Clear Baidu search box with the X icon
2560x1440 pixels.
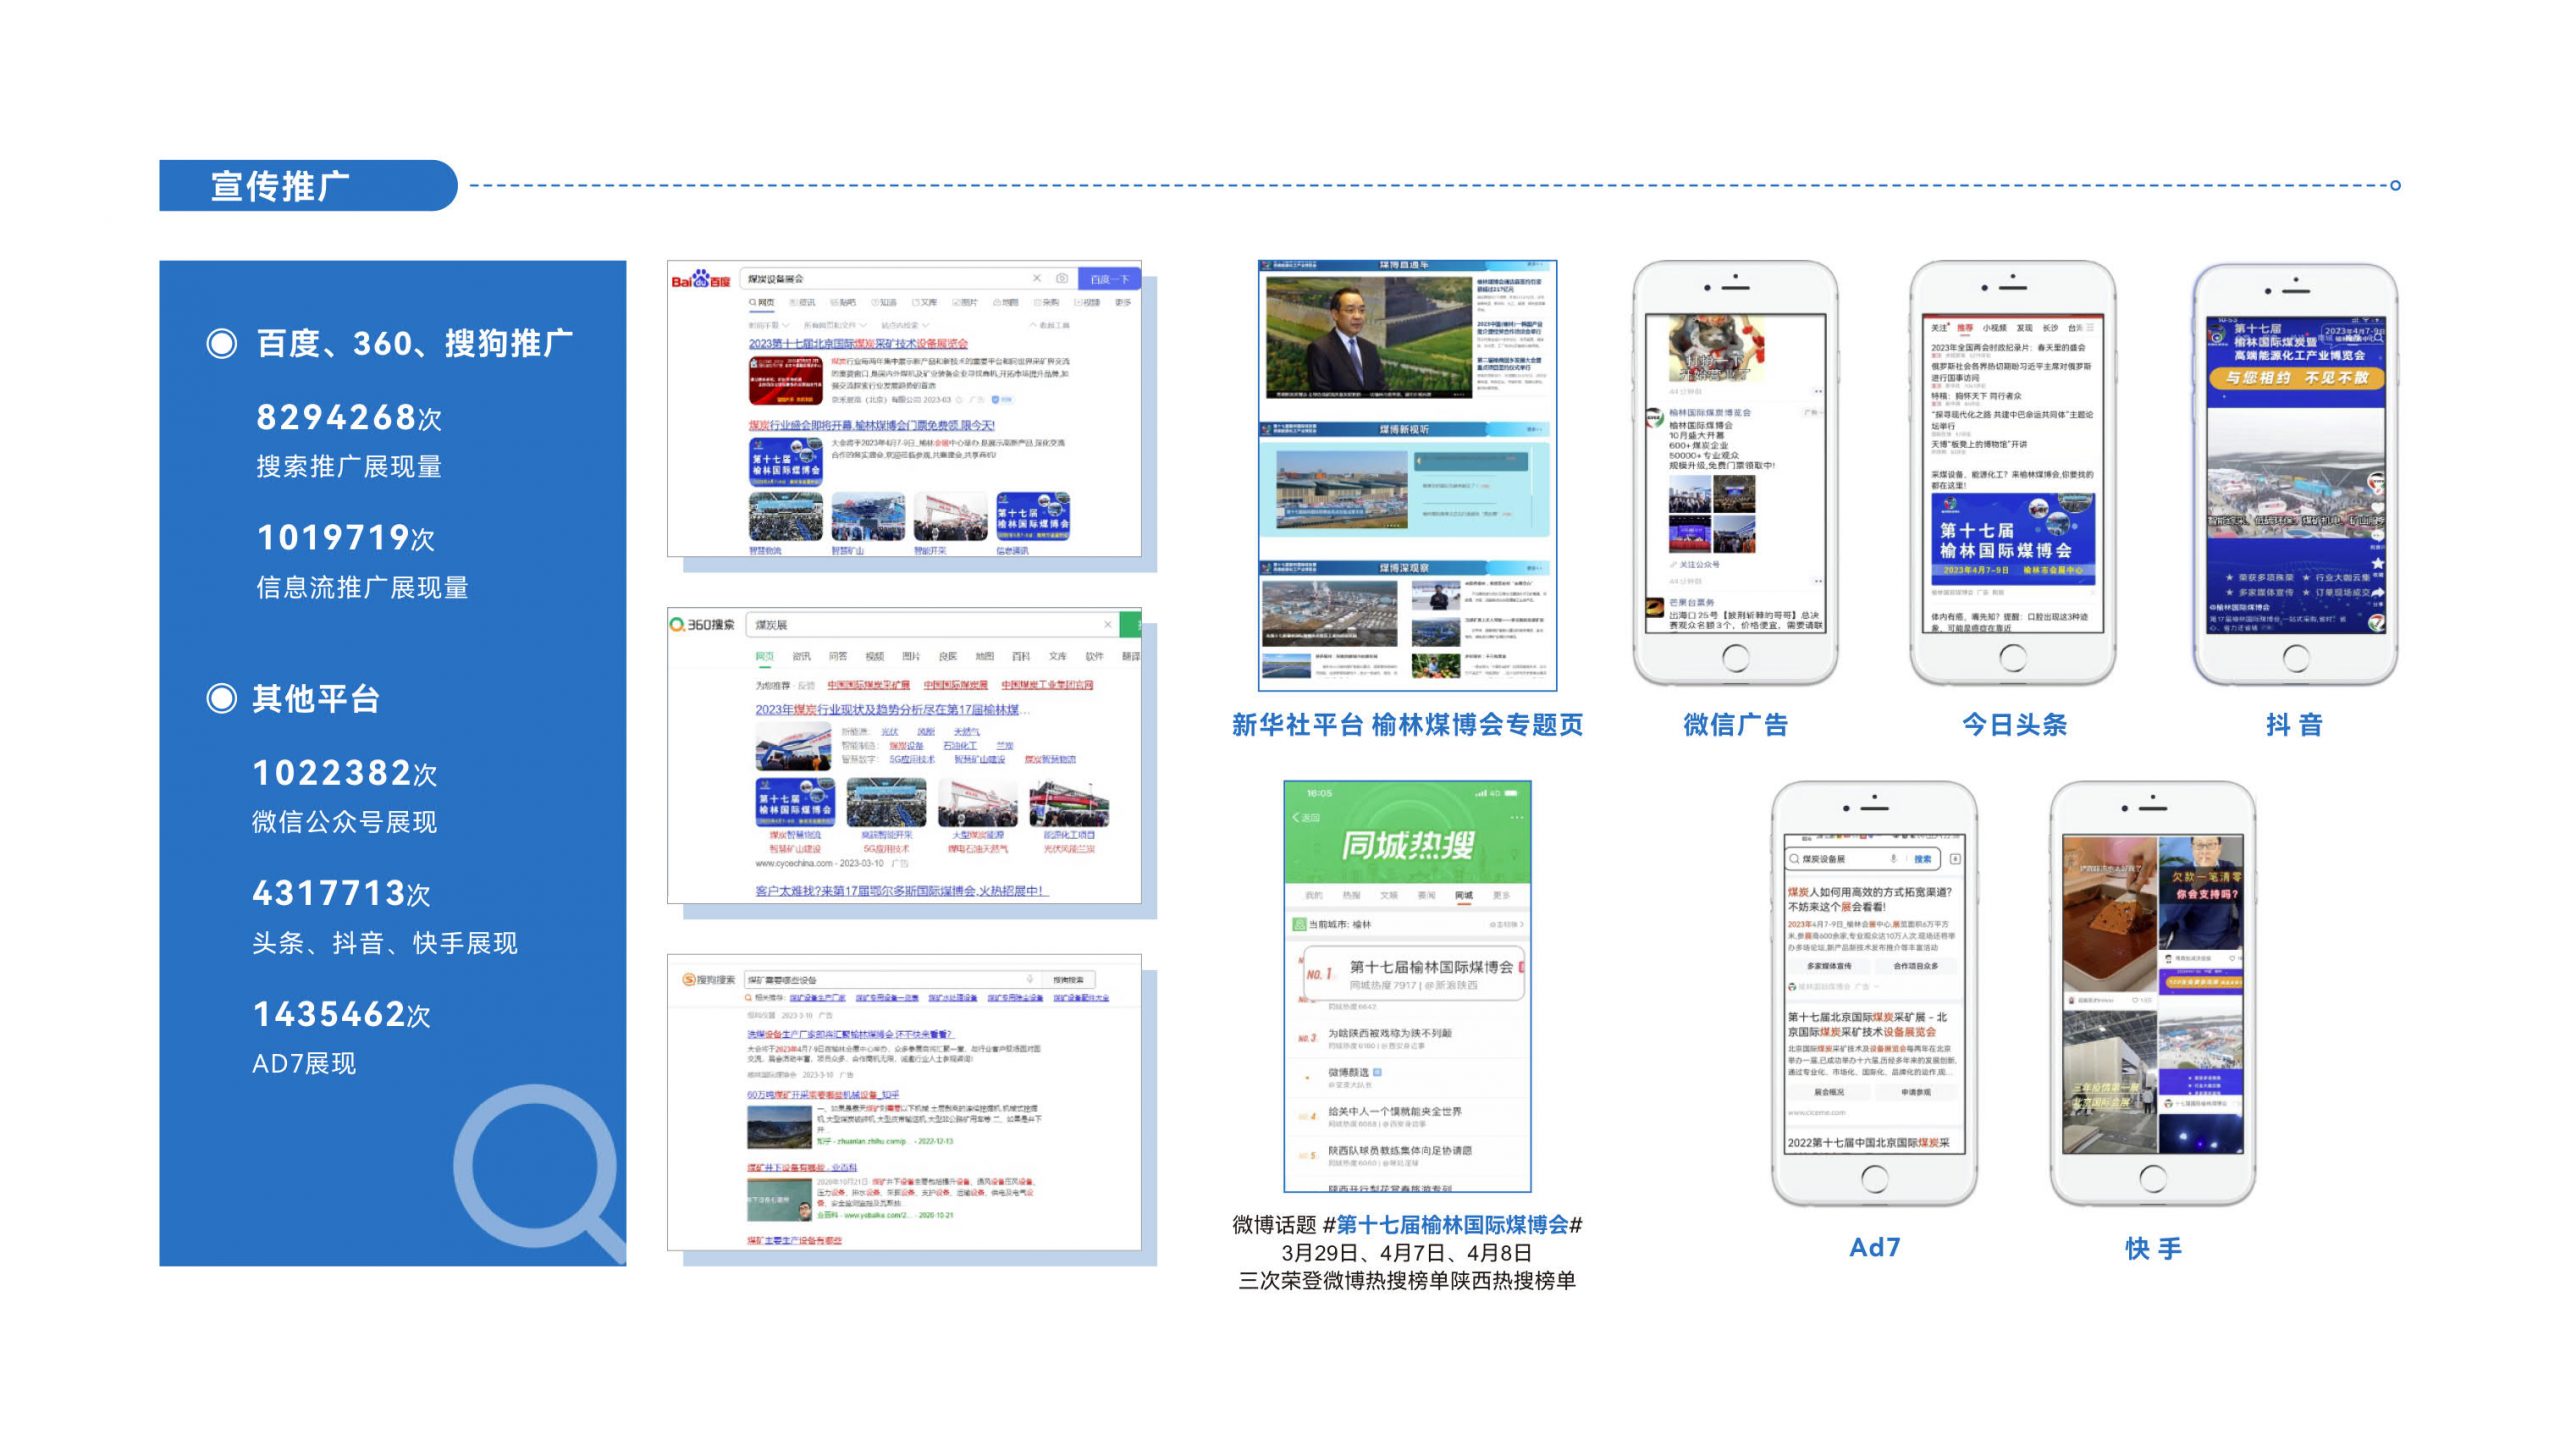[x=1037, y=279]
